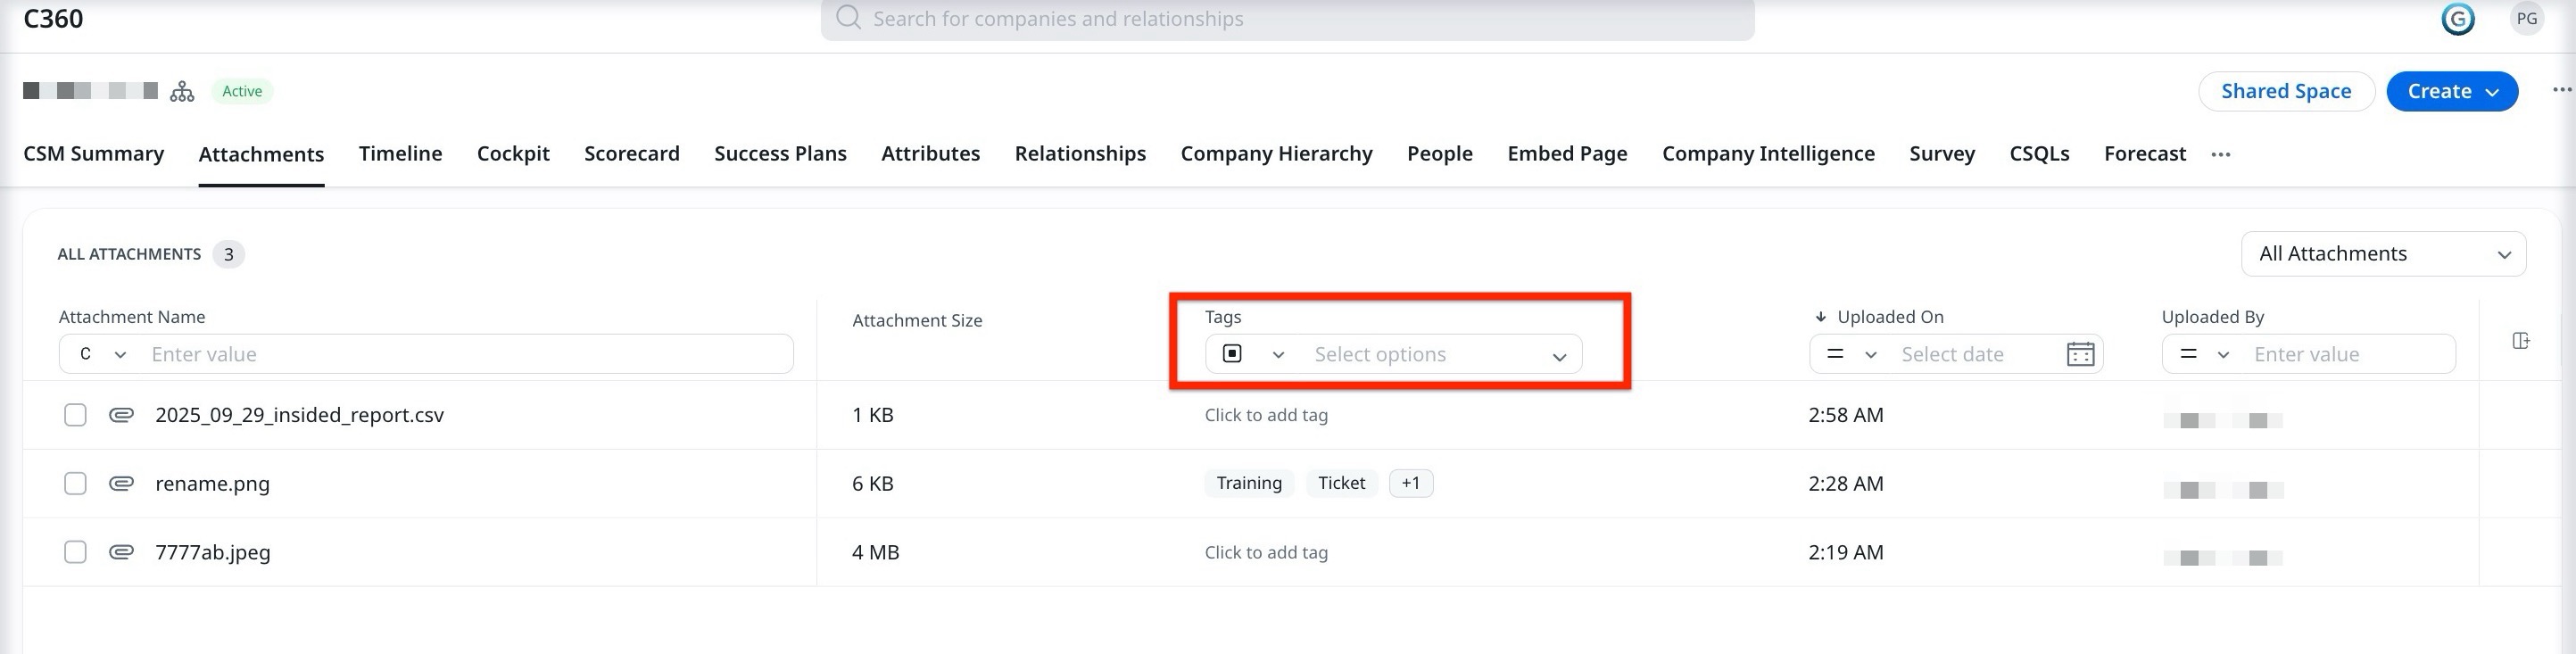Image resolution: width=2576 pixels, height=654 pixels.
Task: Click paperclip icon for rename.png
Action: 121,483
